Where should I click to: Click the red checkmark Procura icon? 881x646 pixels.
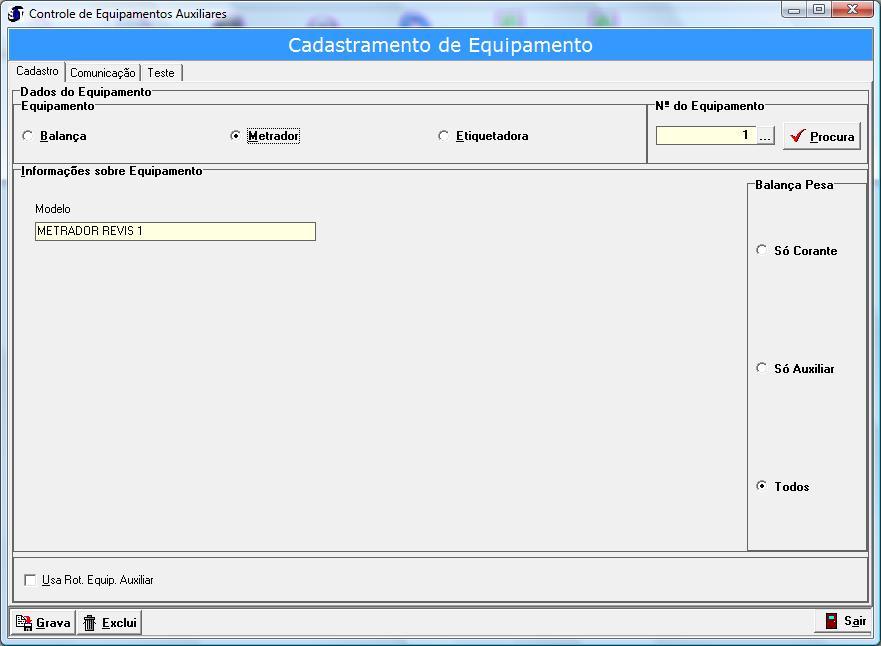[797, 136]
